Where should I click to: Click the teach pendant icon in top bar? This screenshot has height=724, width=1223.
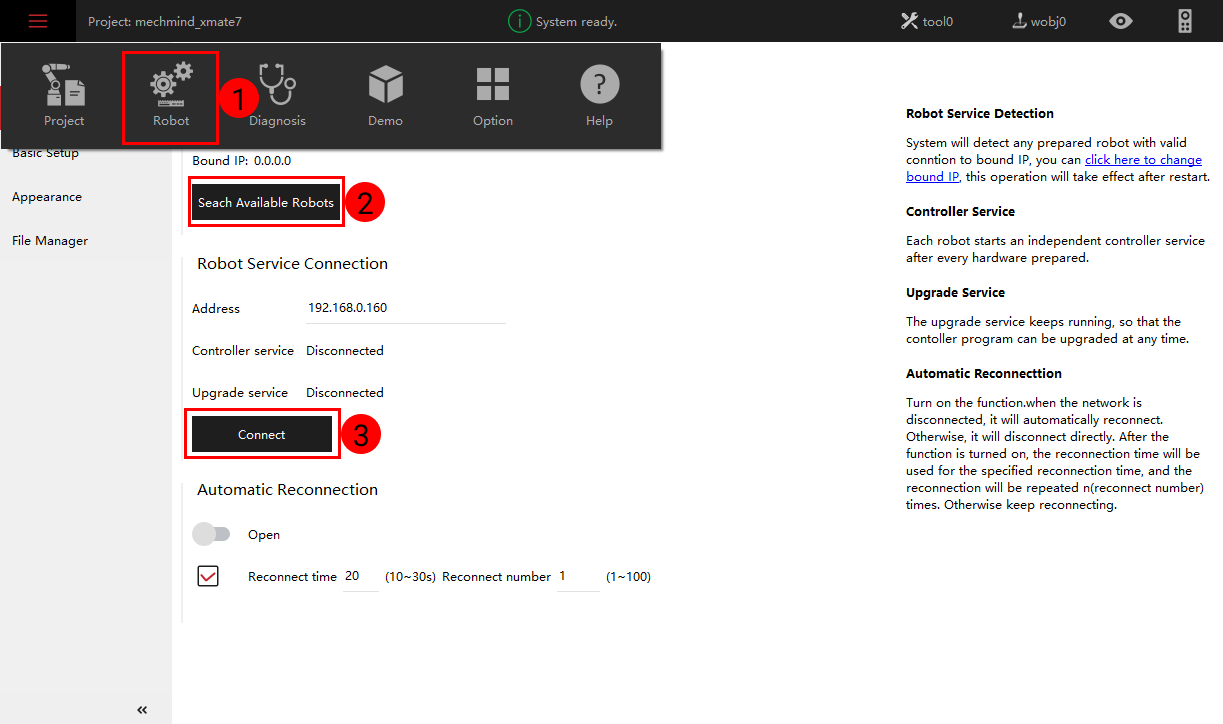[x=1185, y=21]
